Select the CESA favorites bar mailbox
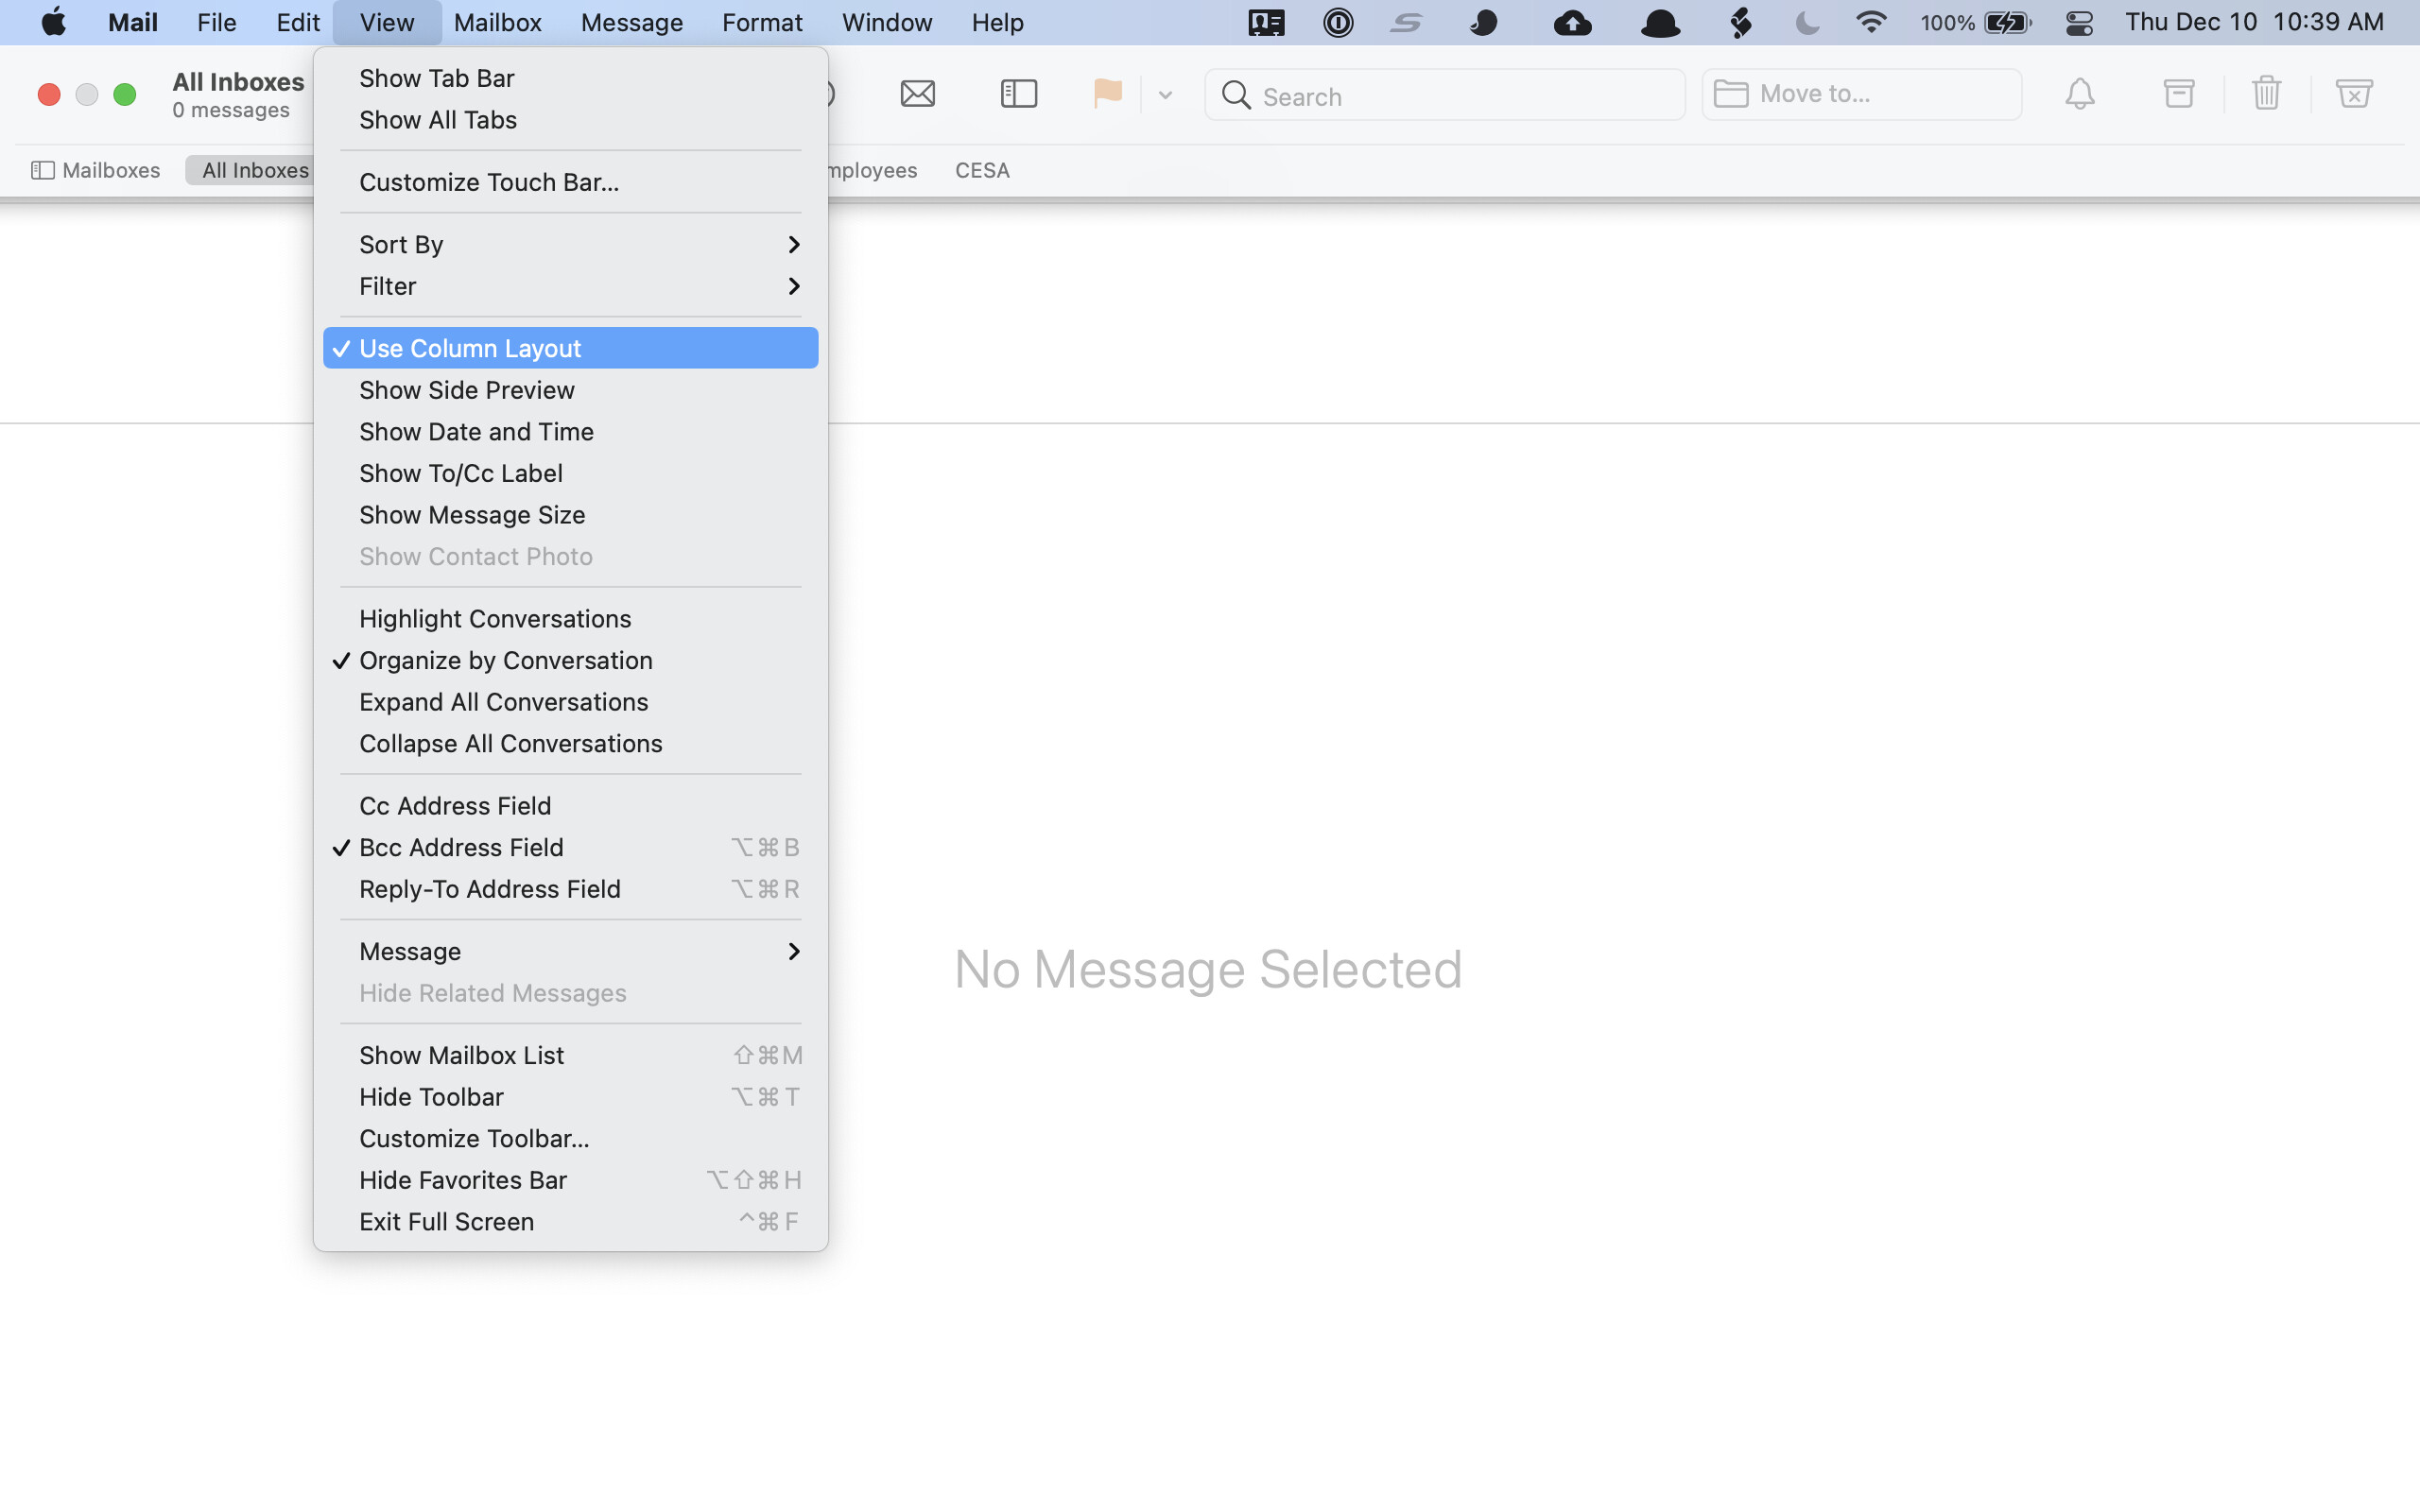The image size is (2420, 1512). 981,170
